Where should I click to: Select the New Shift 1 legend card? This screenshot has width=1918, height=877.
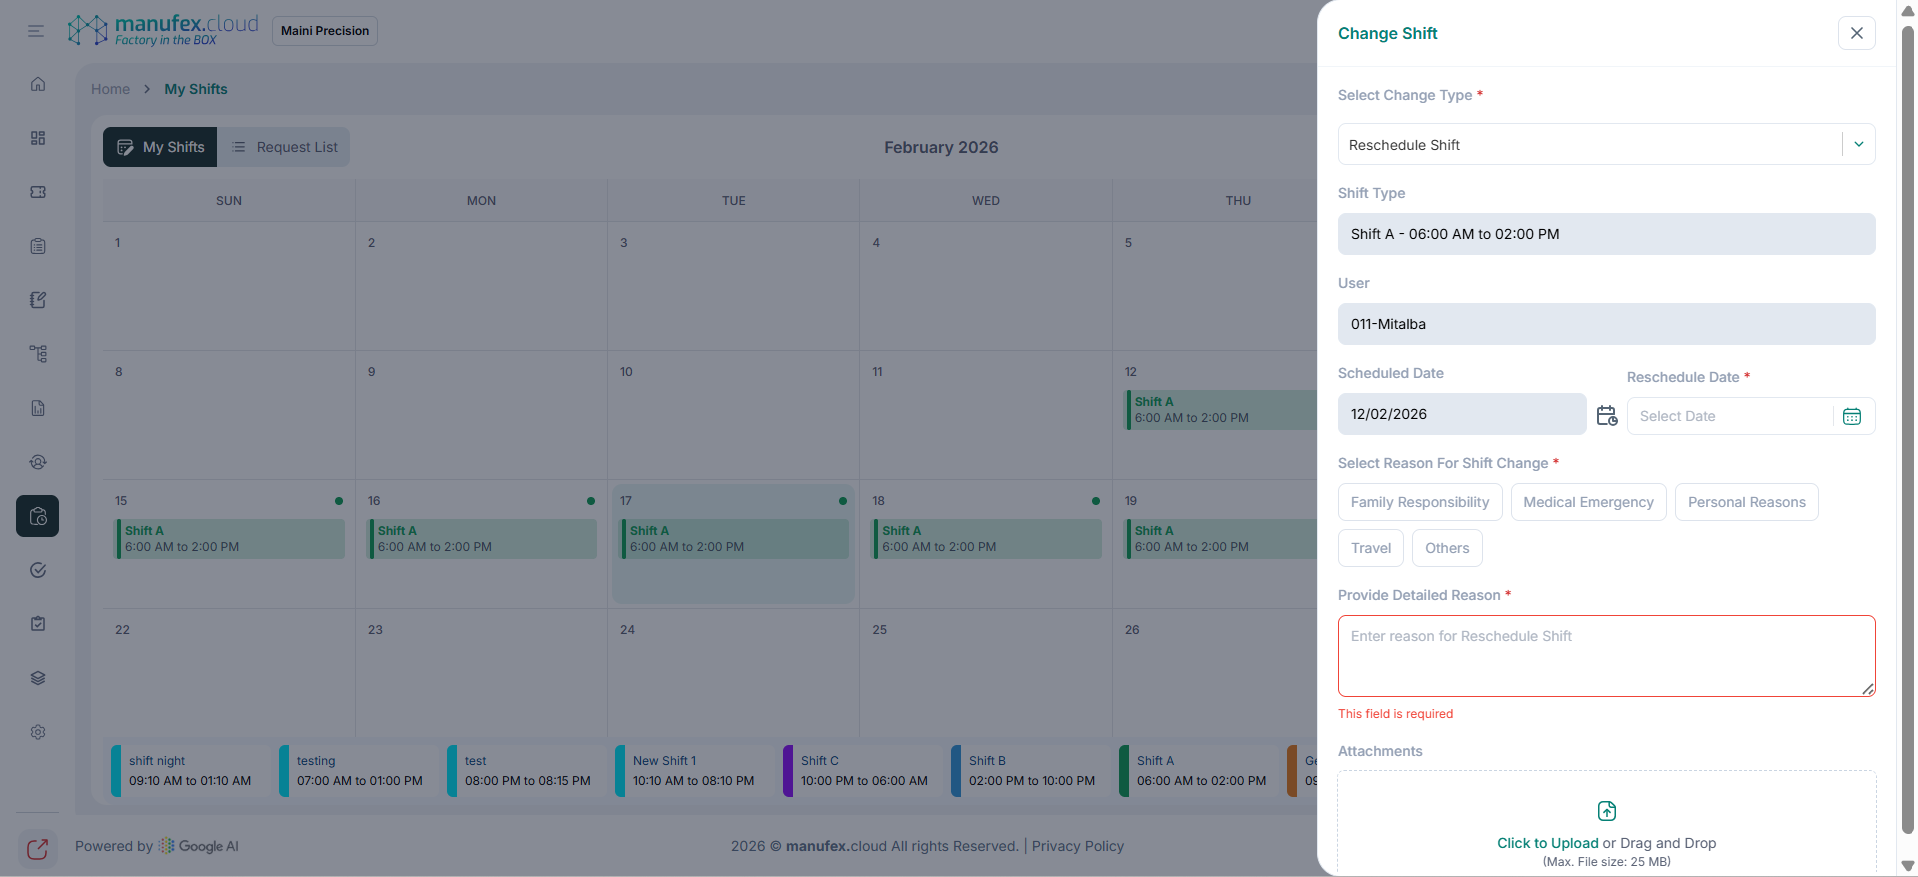coord(694,771)
